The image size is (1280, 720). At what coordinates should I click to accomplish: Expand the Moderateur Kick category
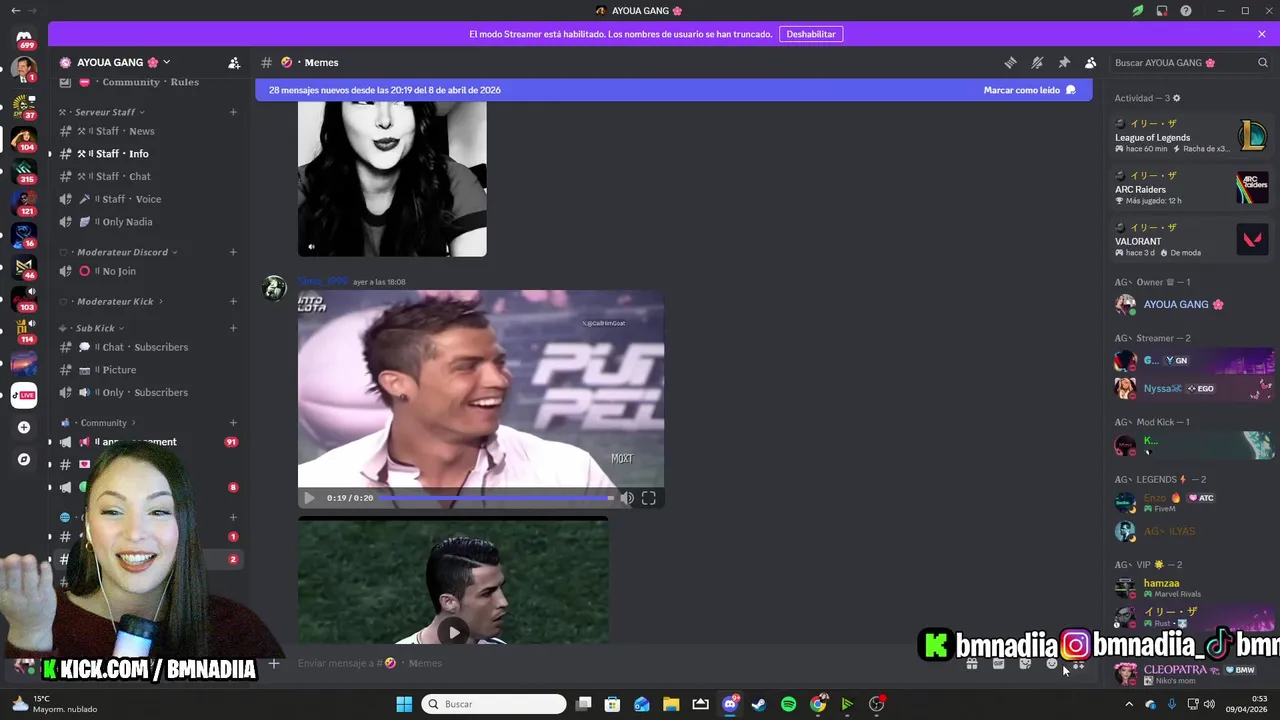(x=113, y=301)
